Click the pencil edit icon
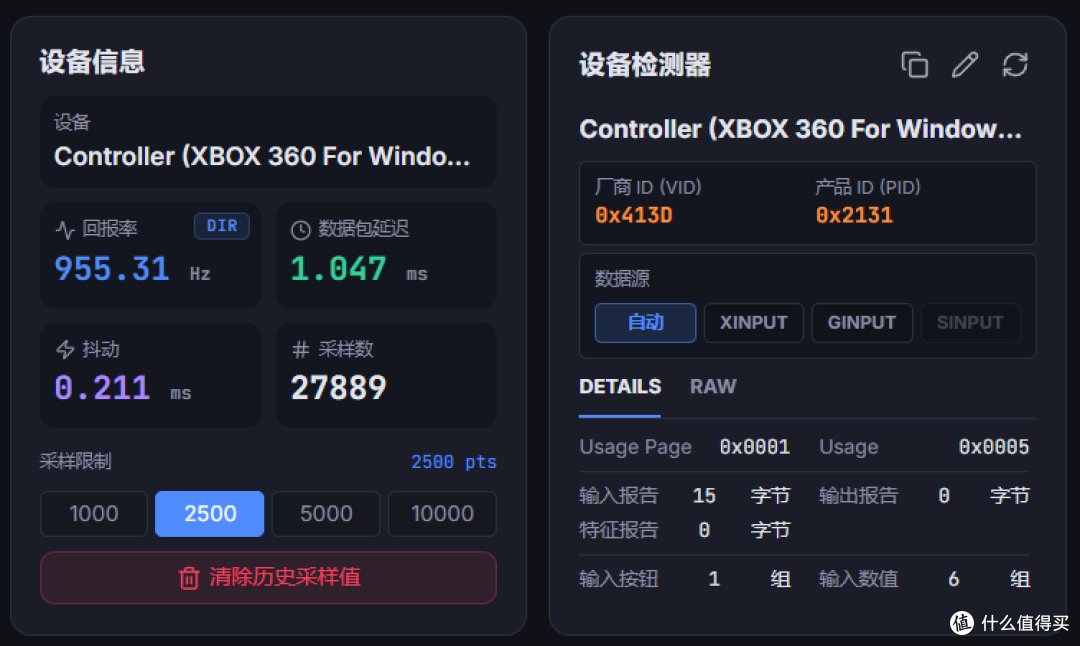Image resolution: width=1080 pixels, height=646 pixels. point(965,65)
